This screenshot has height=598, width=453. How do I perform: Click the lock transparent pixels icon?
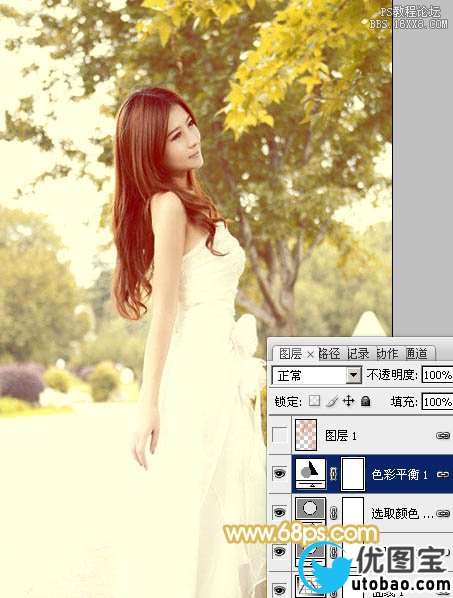pos(314,401)
